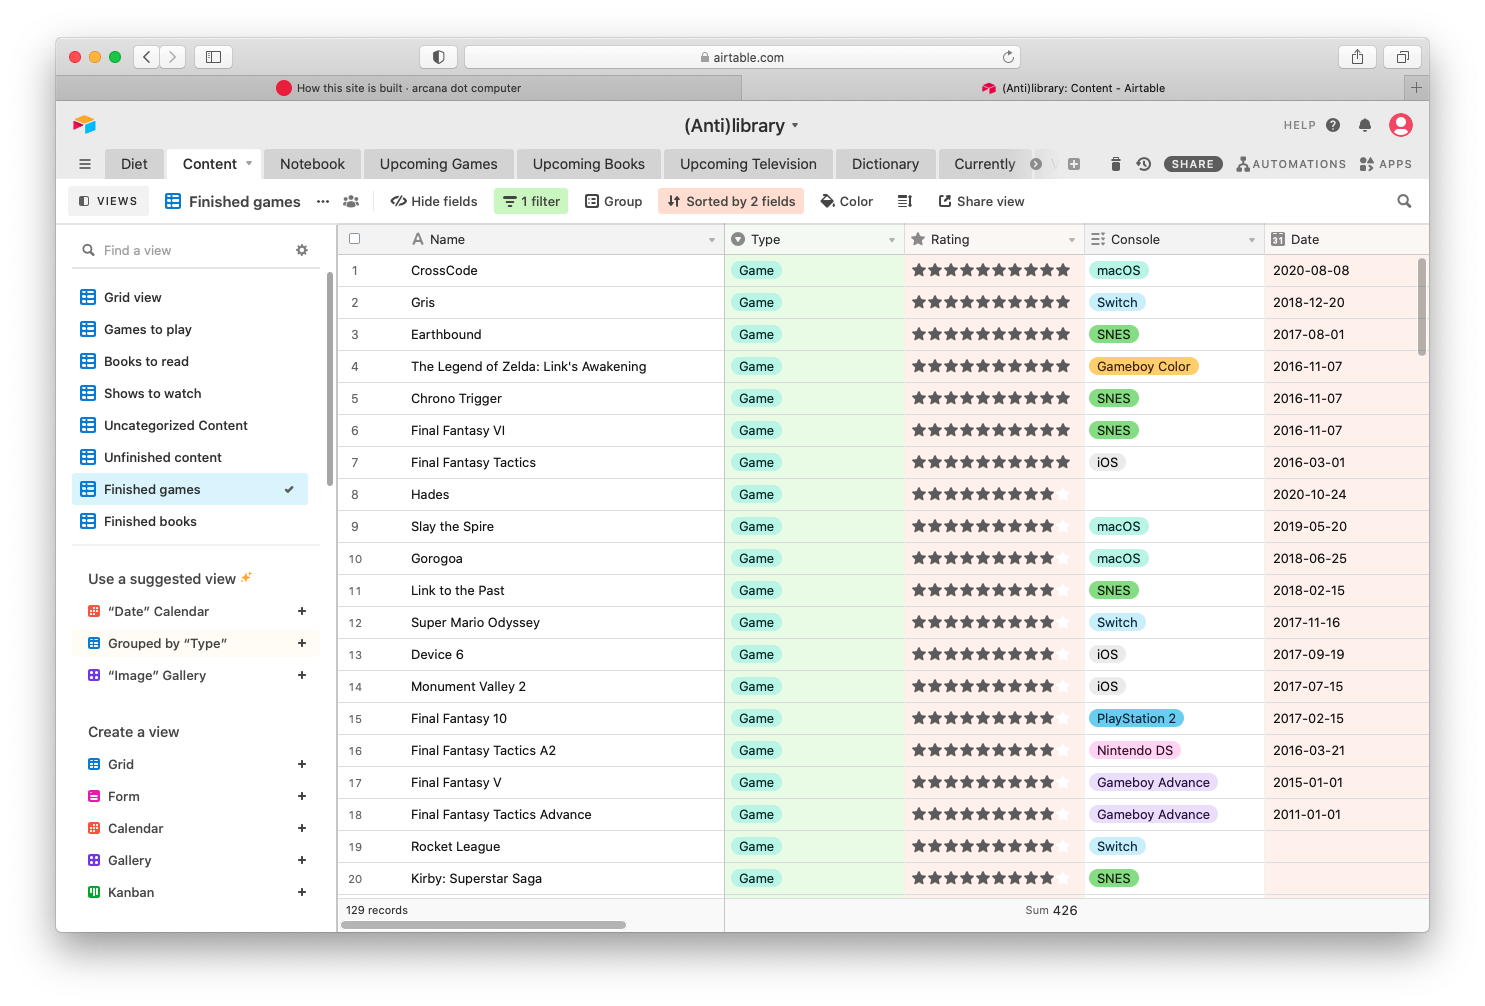The width and height of the screenshot is (1485, 1006).
Task: Open Content tab dropdown arrow
Action: click(x=249, y=163)
